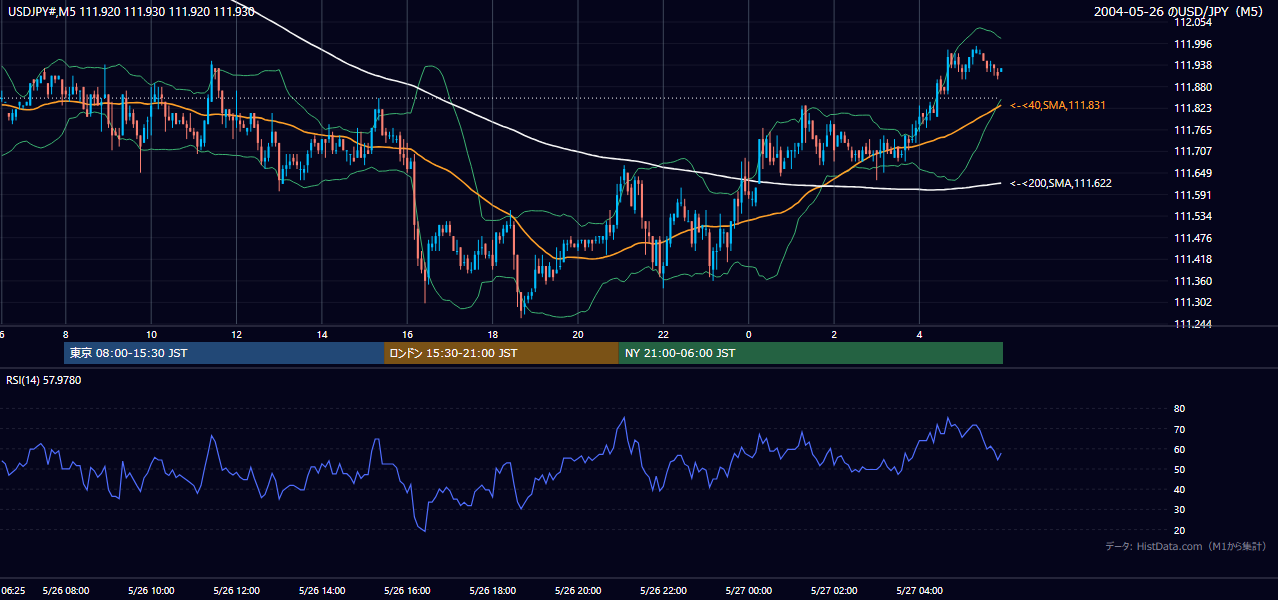
Task: Select the Tokyo session bar 08:00-15:30 JST
Action: (223, 353)
